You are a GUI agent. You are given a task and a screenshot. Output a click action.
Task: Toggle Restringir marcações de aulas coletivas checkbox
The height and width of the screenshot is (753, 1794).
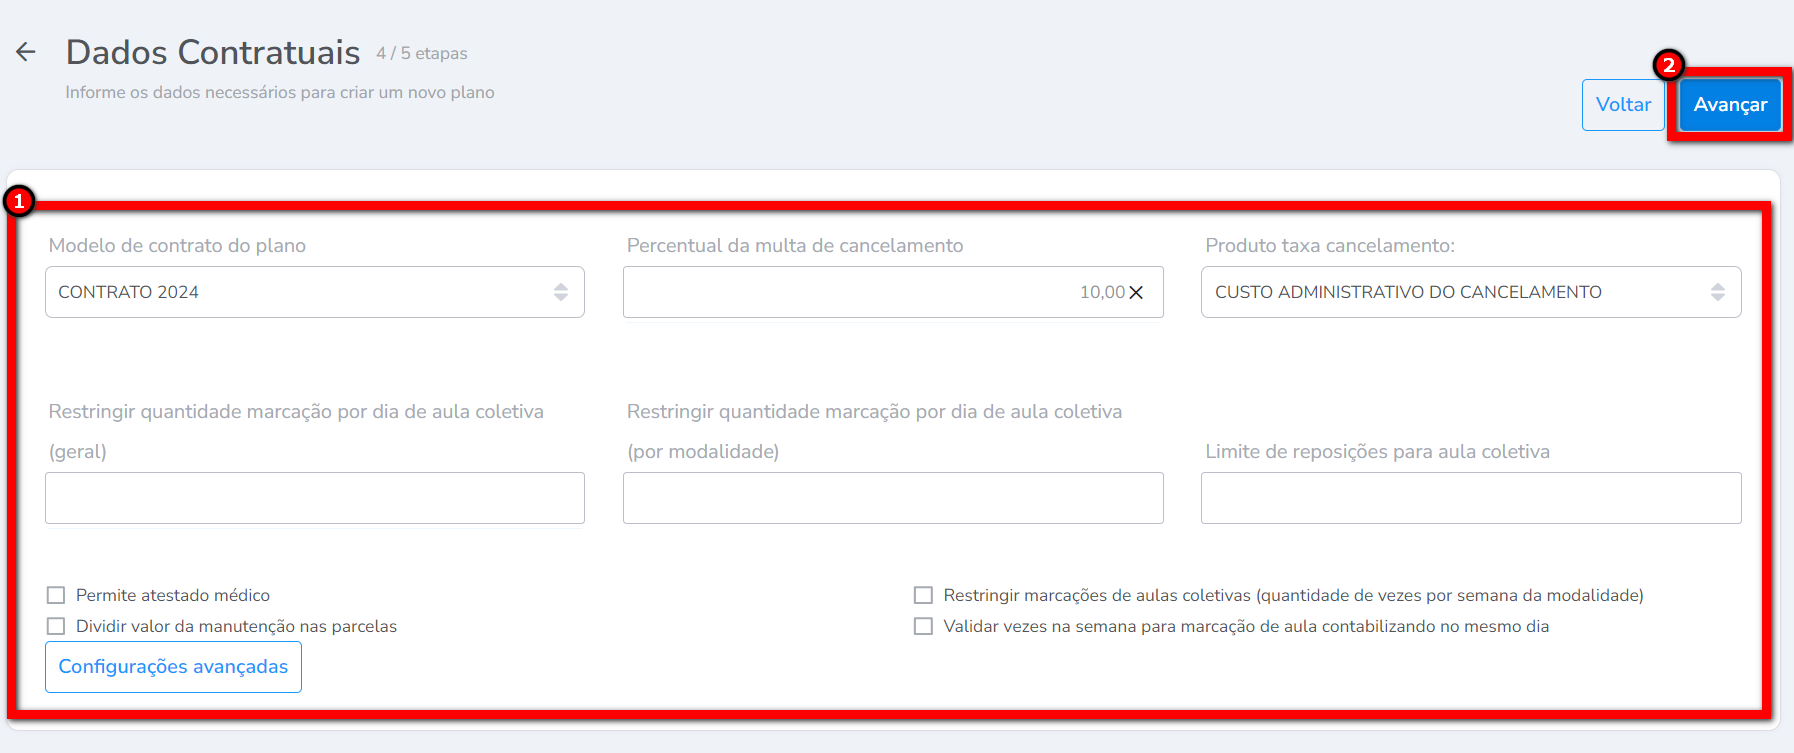[x=923, y=596]
